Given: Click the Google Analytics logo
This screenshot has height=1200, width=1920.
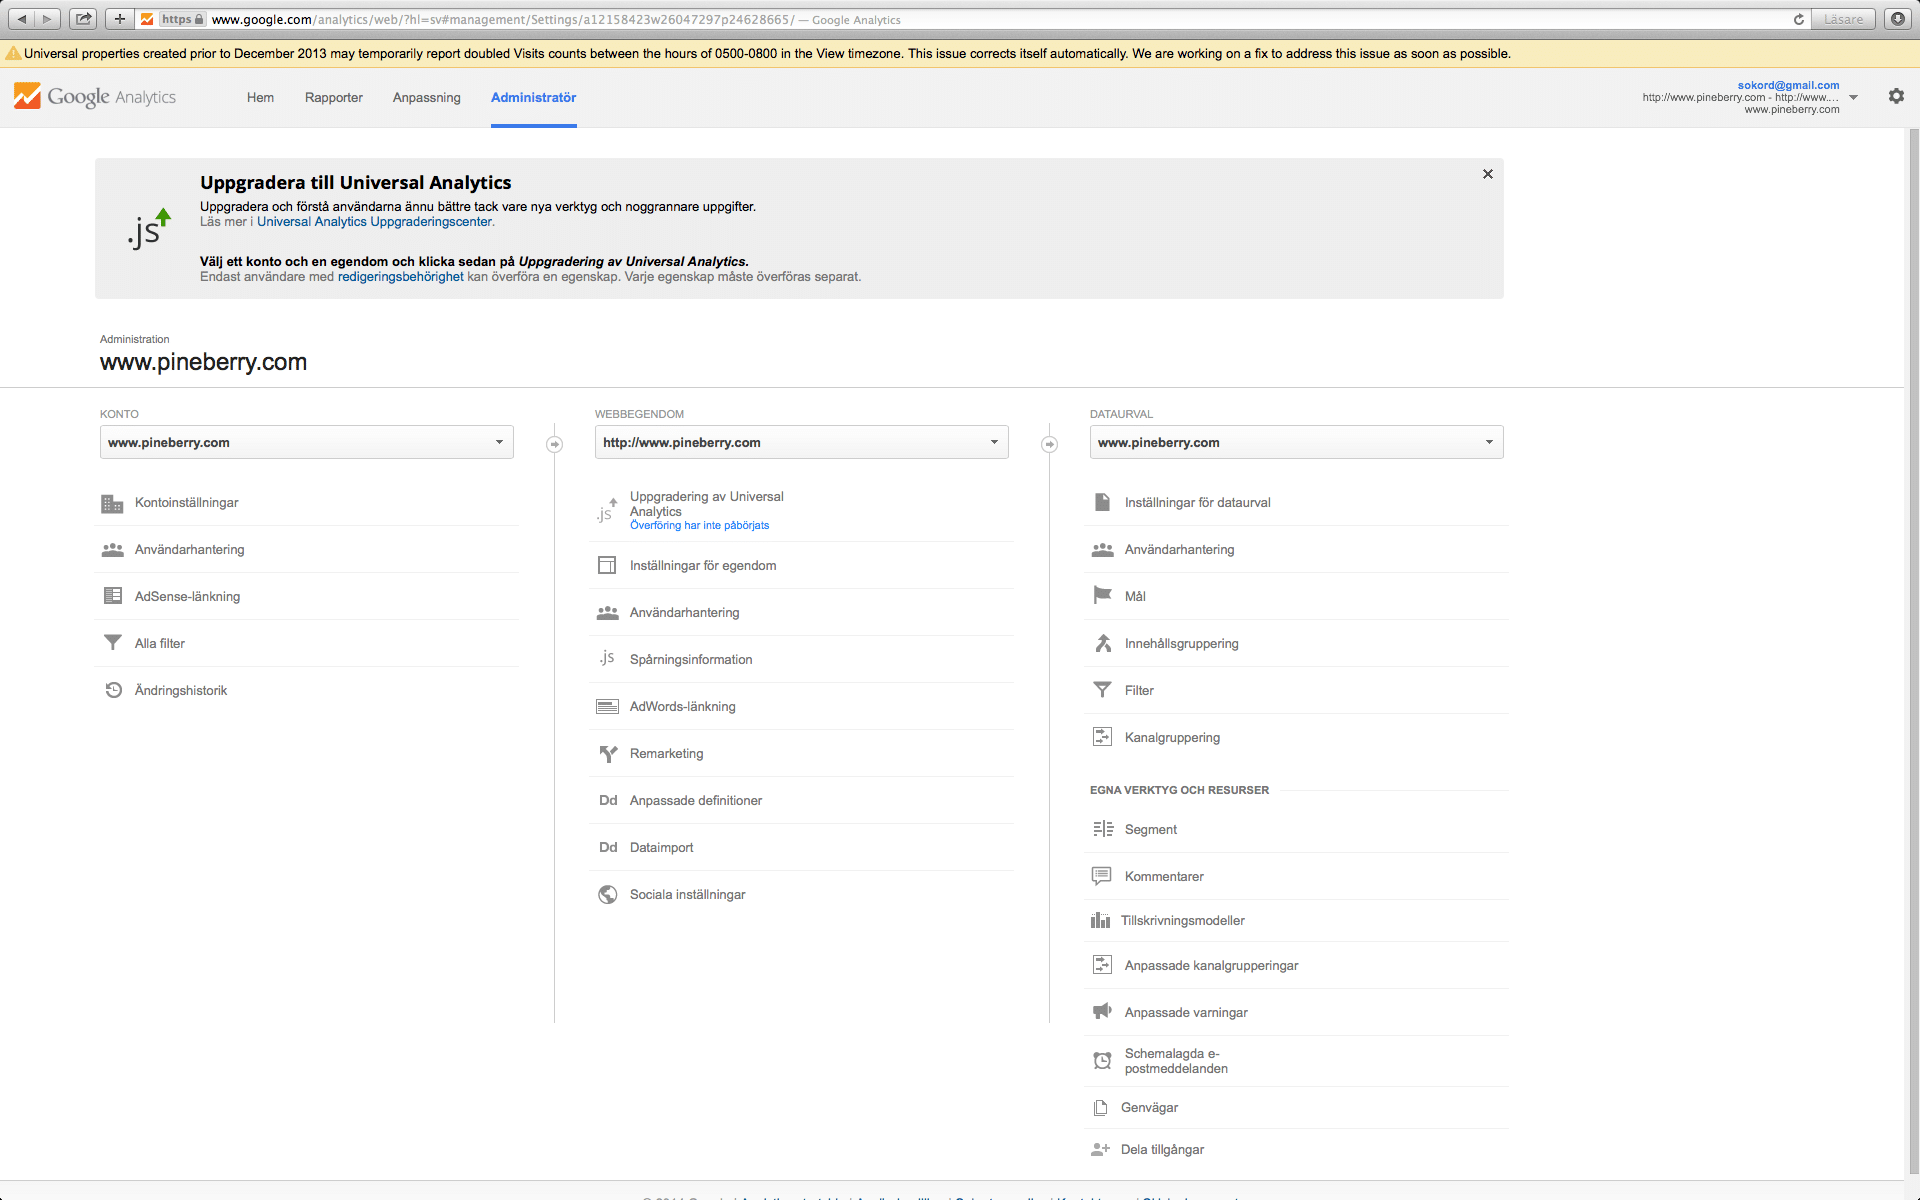Looking at the screenshot, I should coord(95,96).
